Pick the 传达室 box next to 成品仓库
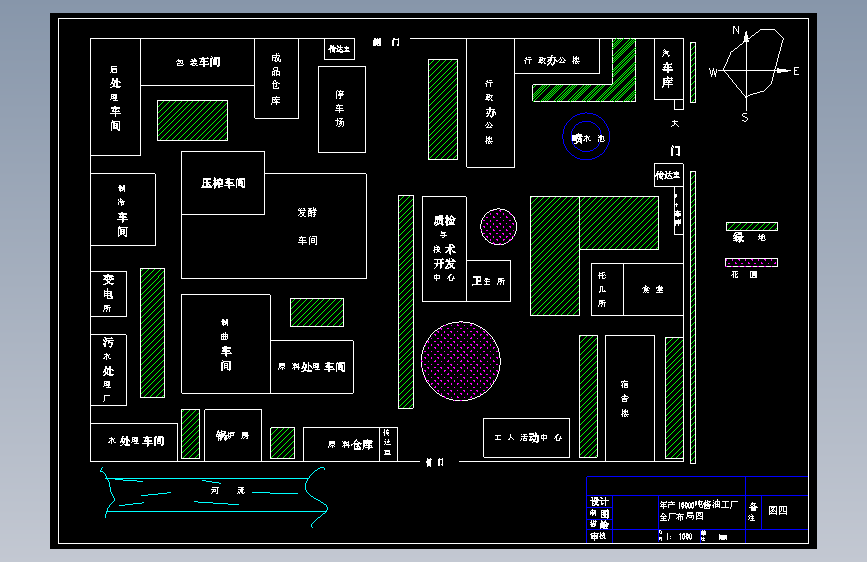 point(339,49)
